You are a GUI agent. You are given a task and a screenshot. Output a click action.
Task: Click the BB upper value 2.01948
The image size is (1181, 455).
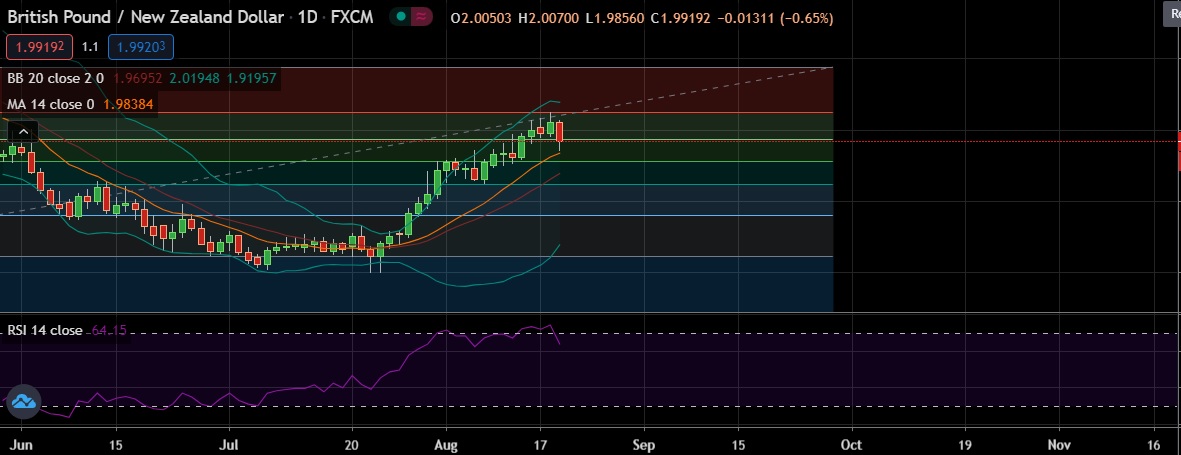[194, 78]
